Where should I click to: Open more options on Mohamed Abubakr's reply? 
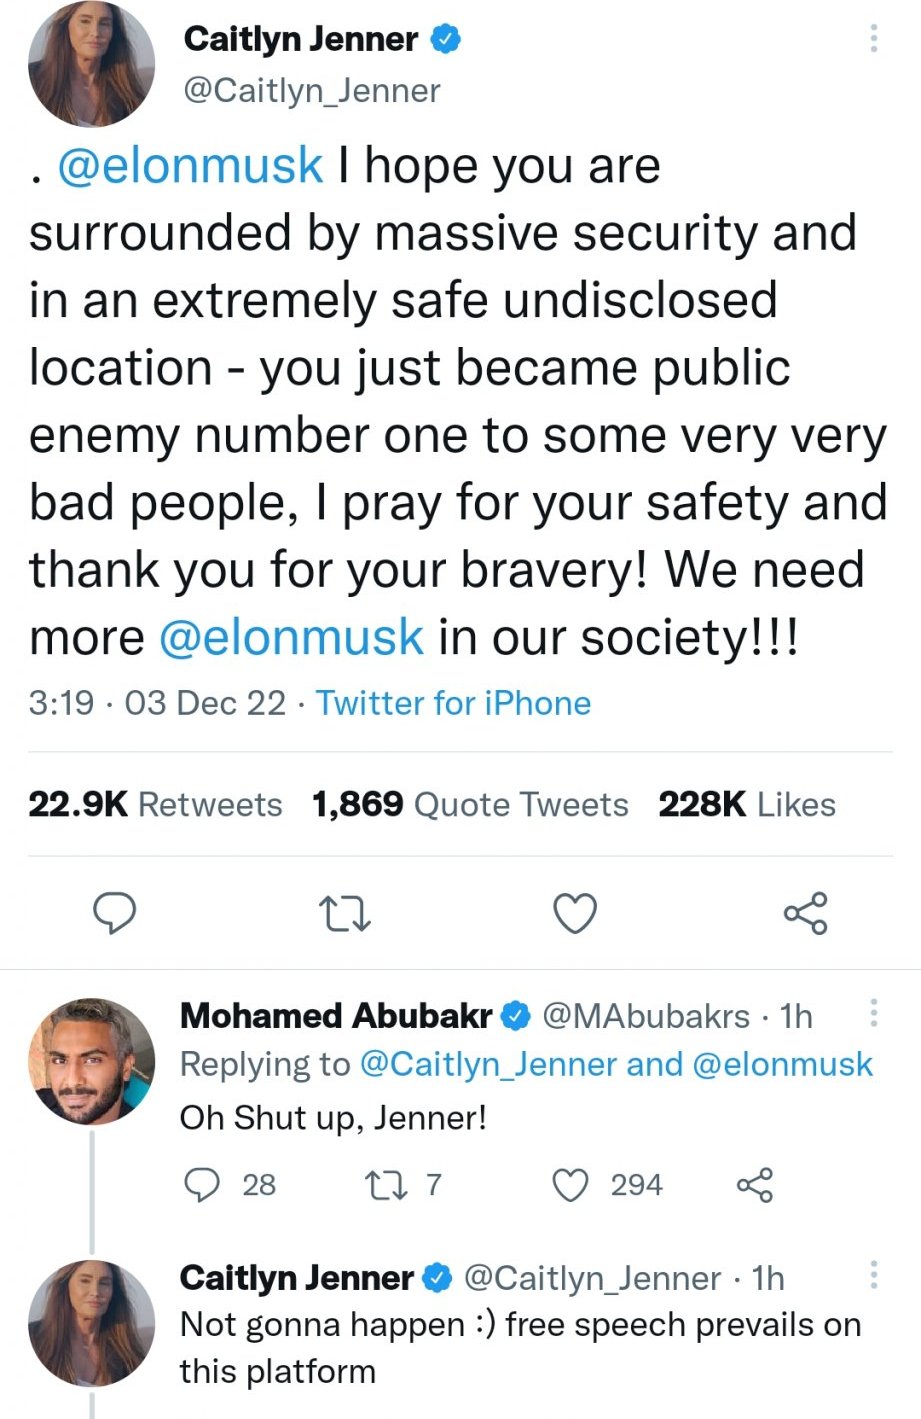(873, 1014)
